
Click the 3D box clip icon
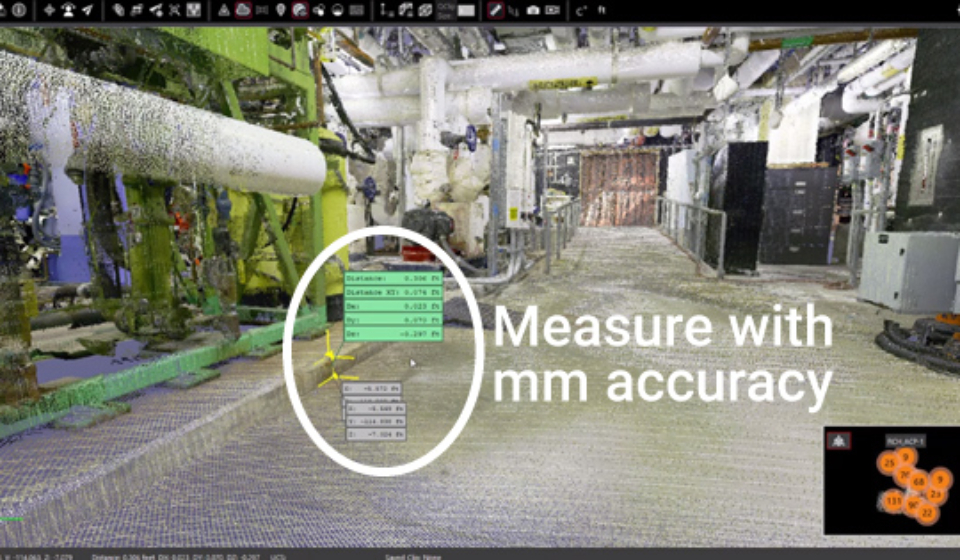[x=426, y=10]
